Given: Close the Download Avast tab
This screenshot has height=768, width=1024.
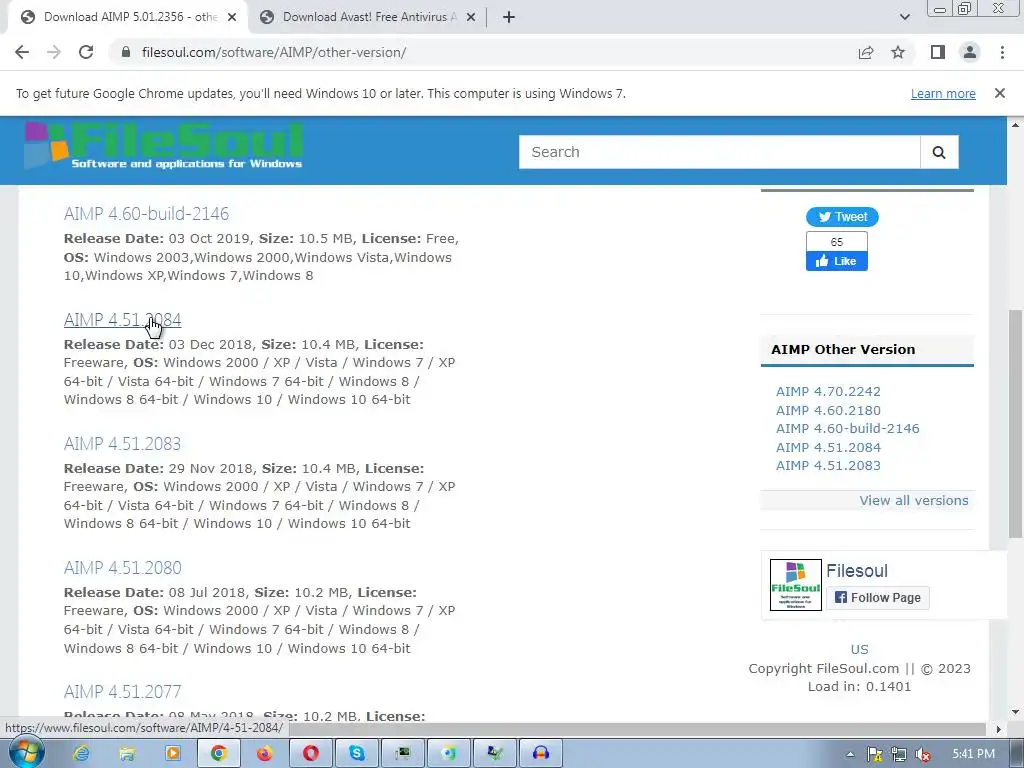Looking at the screenshot, I should pyautogui.click(x=471, y=18).
